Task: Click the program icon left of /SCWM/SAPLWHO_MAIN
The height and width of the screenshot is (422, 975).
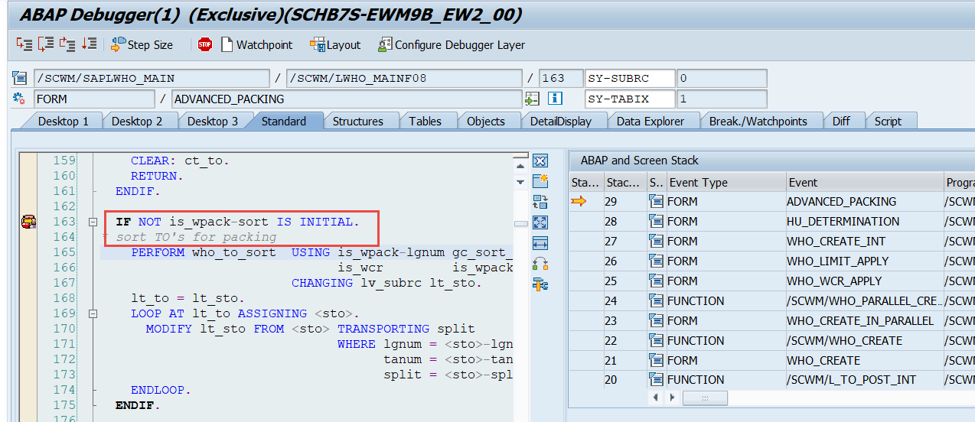Action: [x=19, y=78]
